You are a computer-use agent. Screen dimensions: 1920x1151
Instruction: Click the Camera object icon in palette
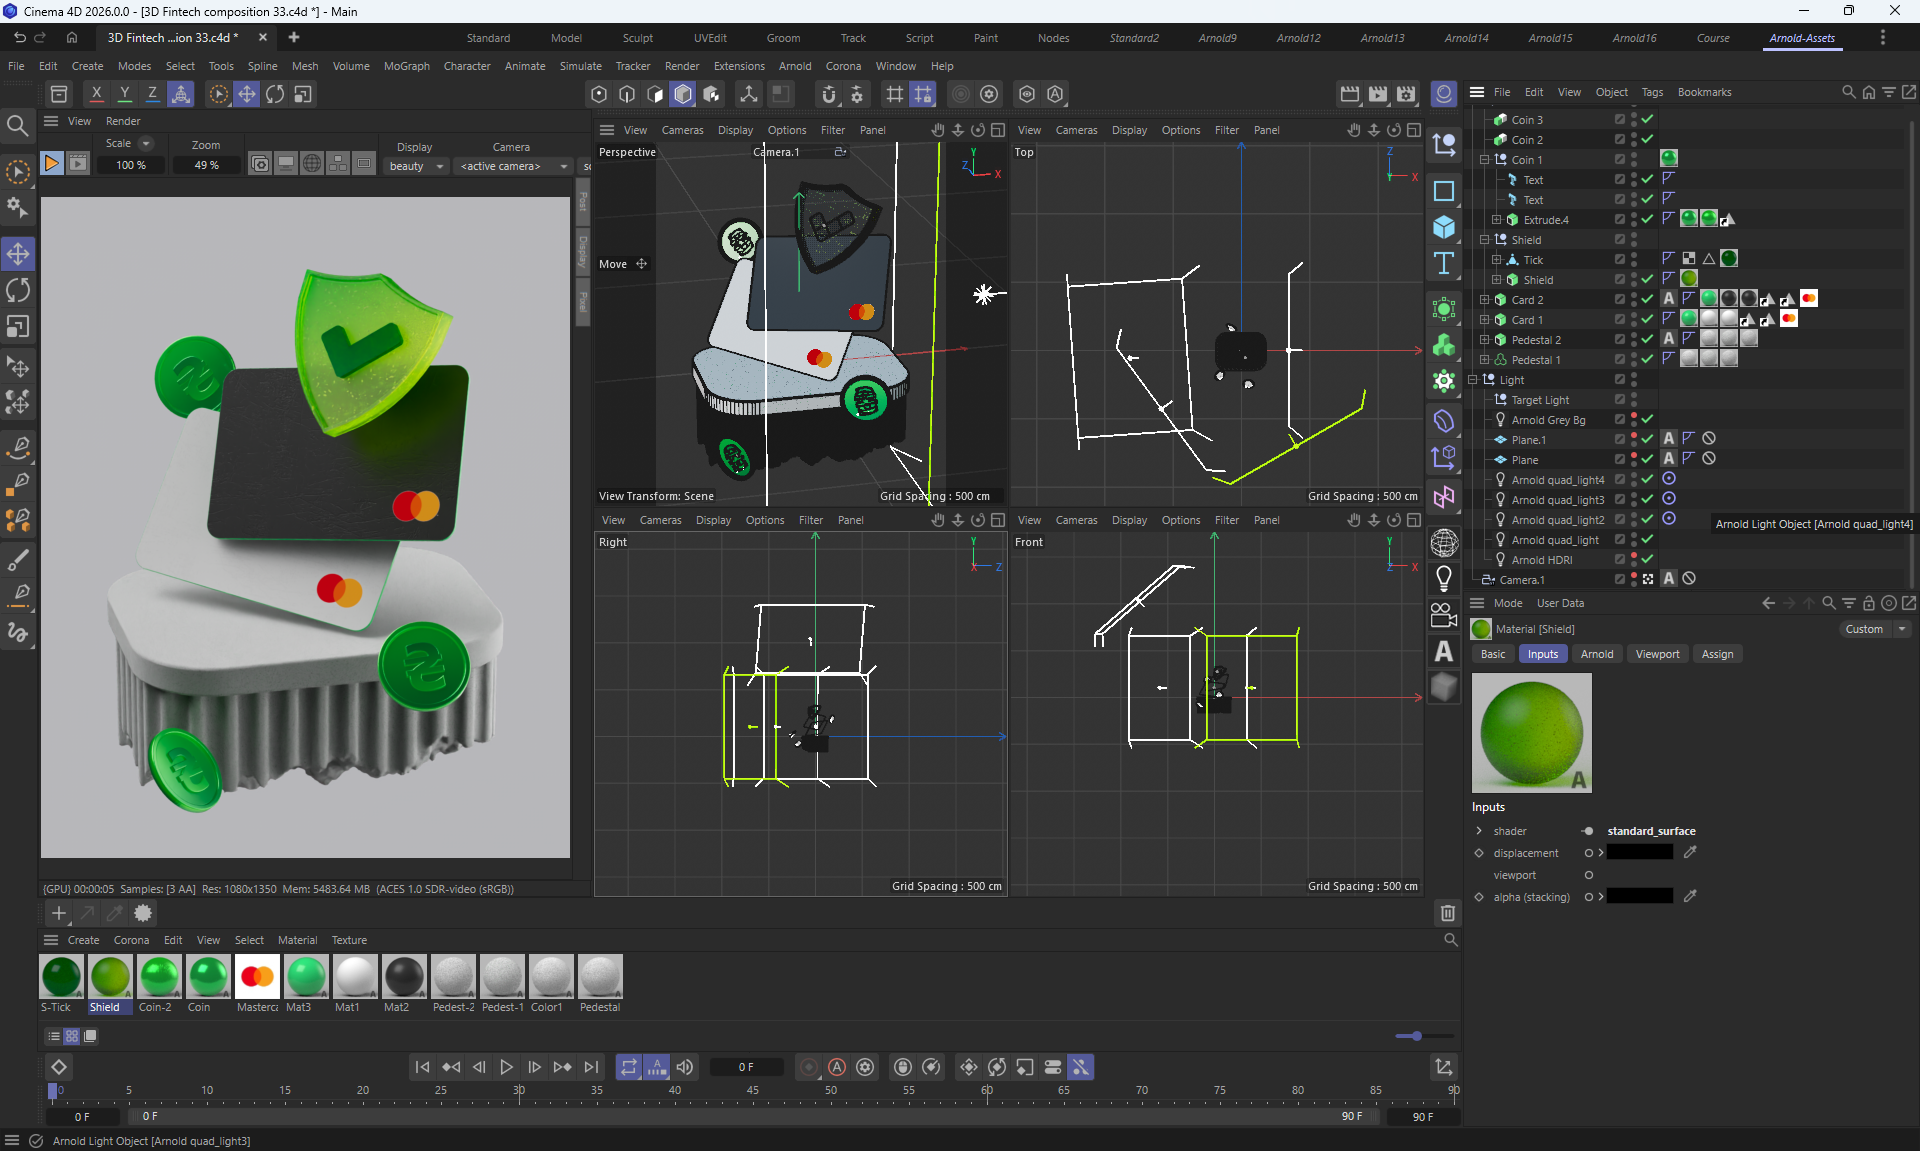pyautogui.click(x=1444, y=615)
